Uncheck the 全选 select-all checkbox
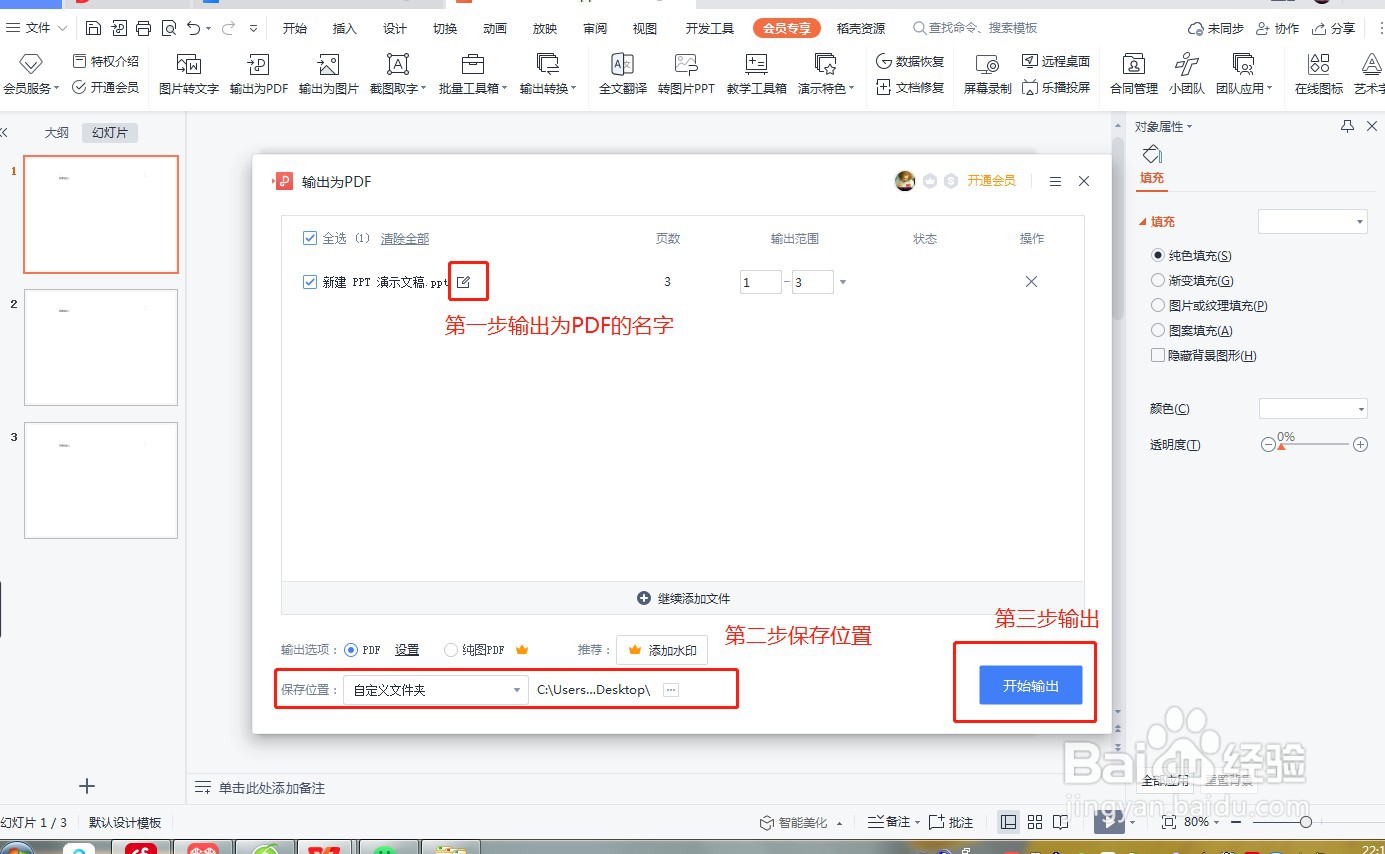The image size is (1385, 854). tap(310, 238)
